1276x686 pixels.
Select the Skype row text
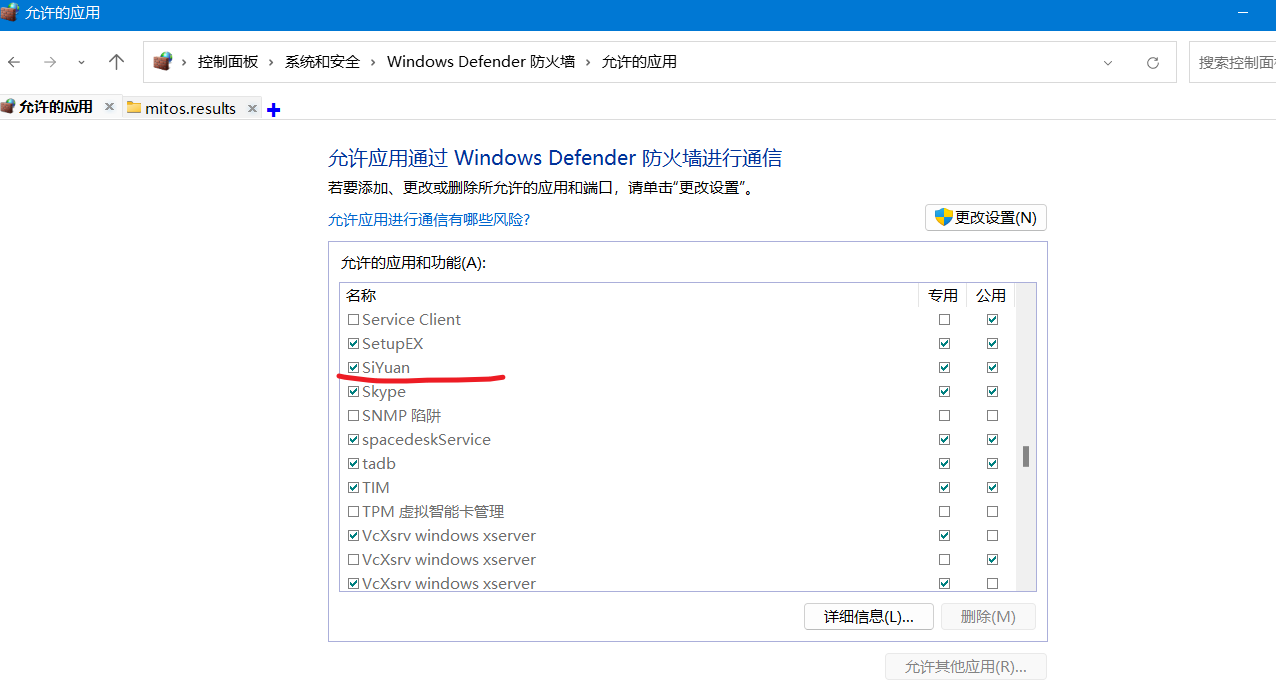pyautogui.click(x=384, y=392)
